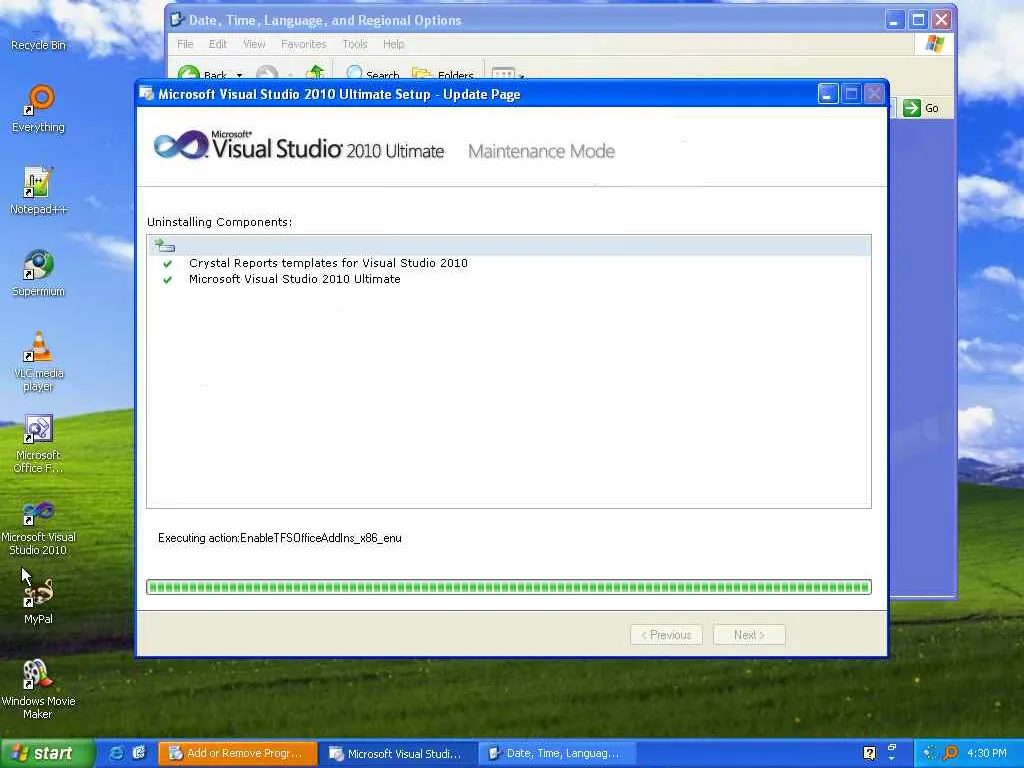1024x768 pixels.
Task: Click the Visual Studio Setup title bar icon
Action: (x=146, y=94)
